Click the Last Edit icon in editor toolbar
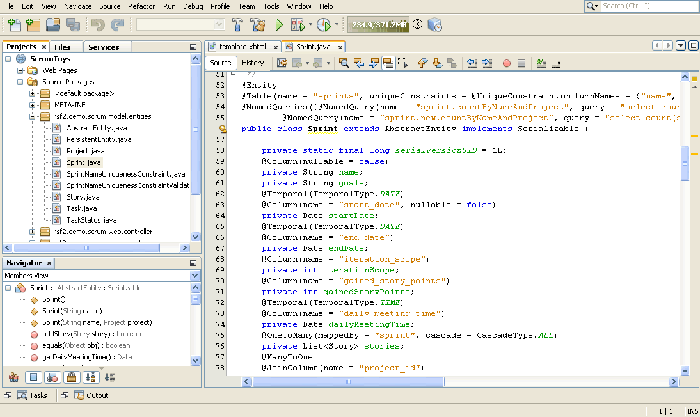700x417 pixels. [x=282, y=63]
